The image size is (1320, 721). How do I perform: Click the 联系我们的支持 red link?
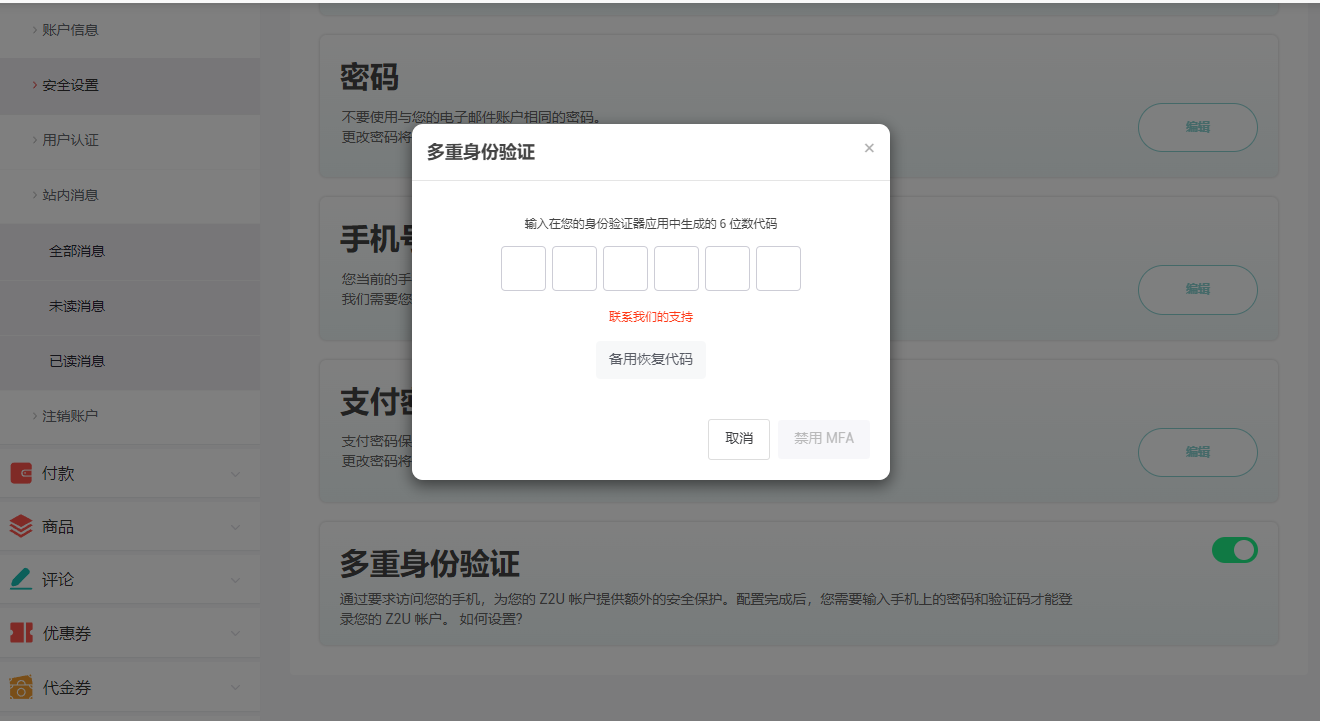[651, 317]
